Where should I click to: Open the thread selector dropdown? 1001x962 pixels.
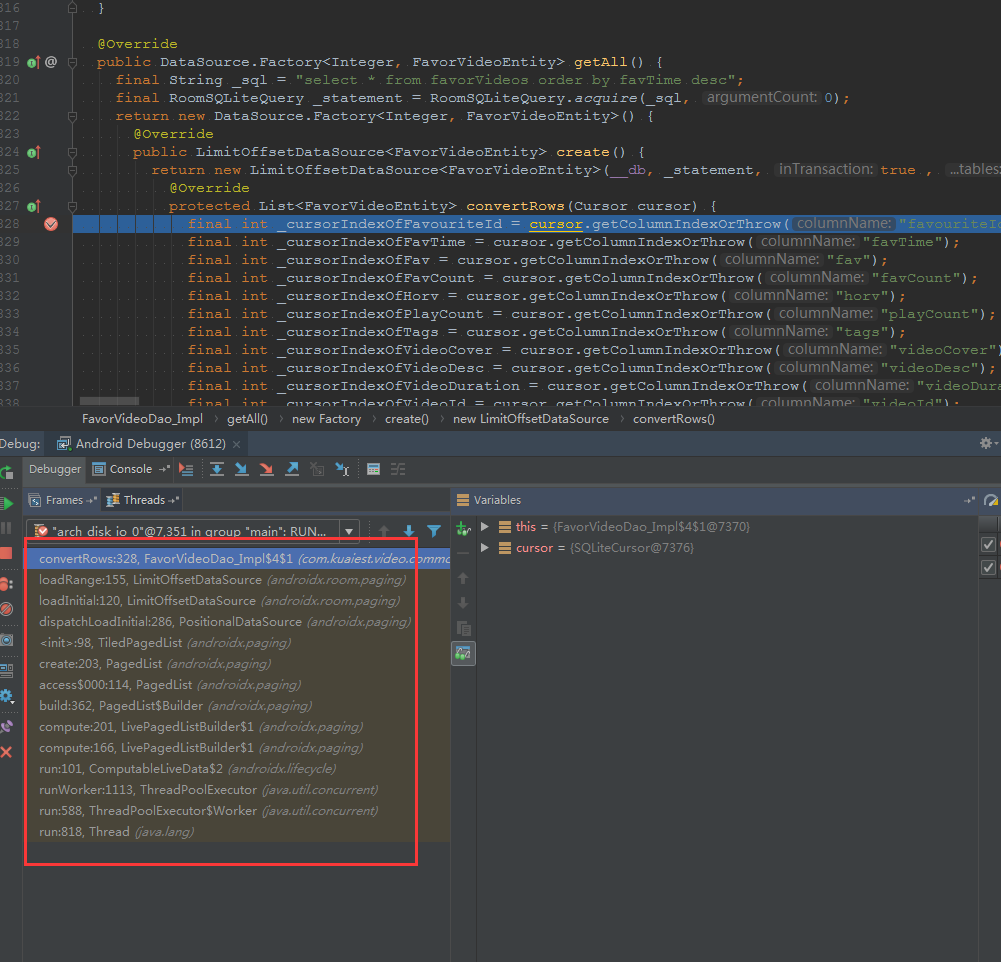point(349,530)
